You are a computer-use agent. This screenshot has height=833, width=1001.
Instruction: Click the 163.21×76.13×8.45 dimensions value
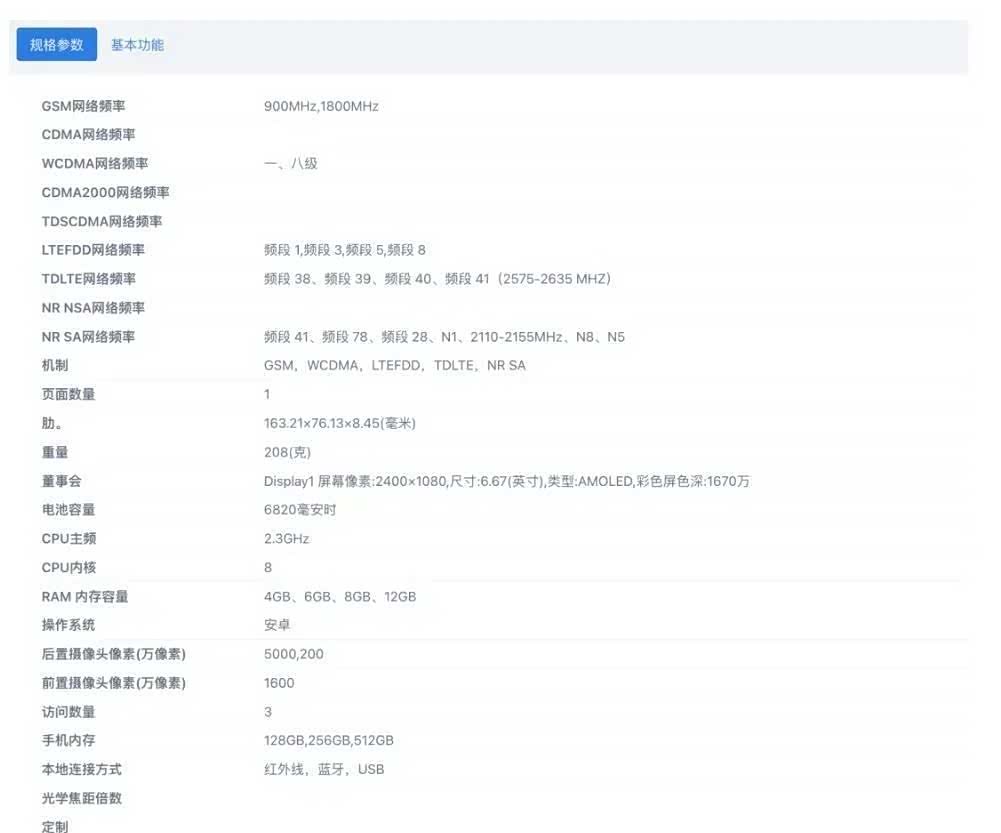[339, 423]
